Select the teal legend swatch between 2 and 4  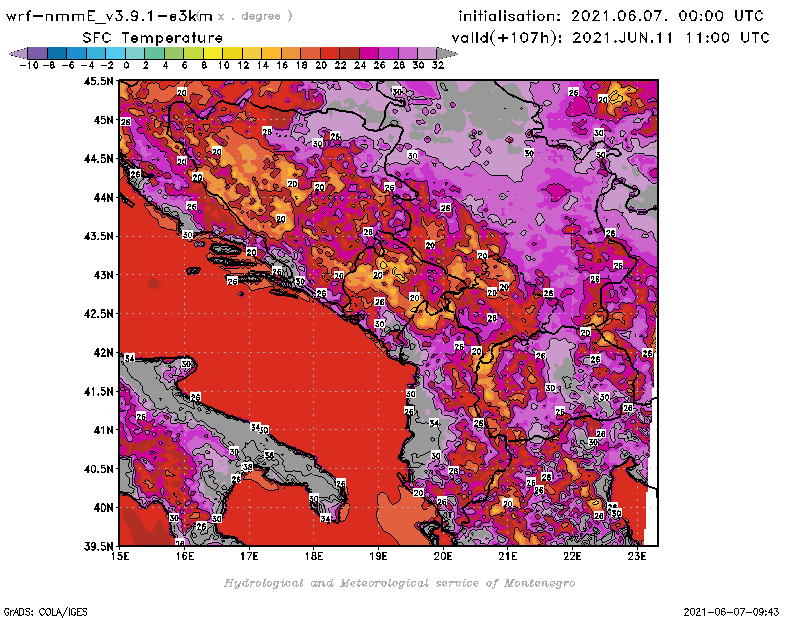click(155, 53)
